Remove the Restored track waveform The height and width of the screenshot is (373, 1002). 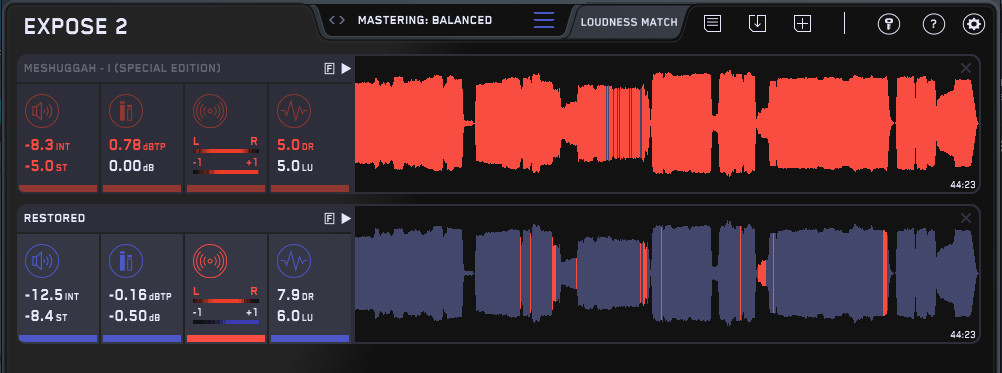(x=966, y=218)
